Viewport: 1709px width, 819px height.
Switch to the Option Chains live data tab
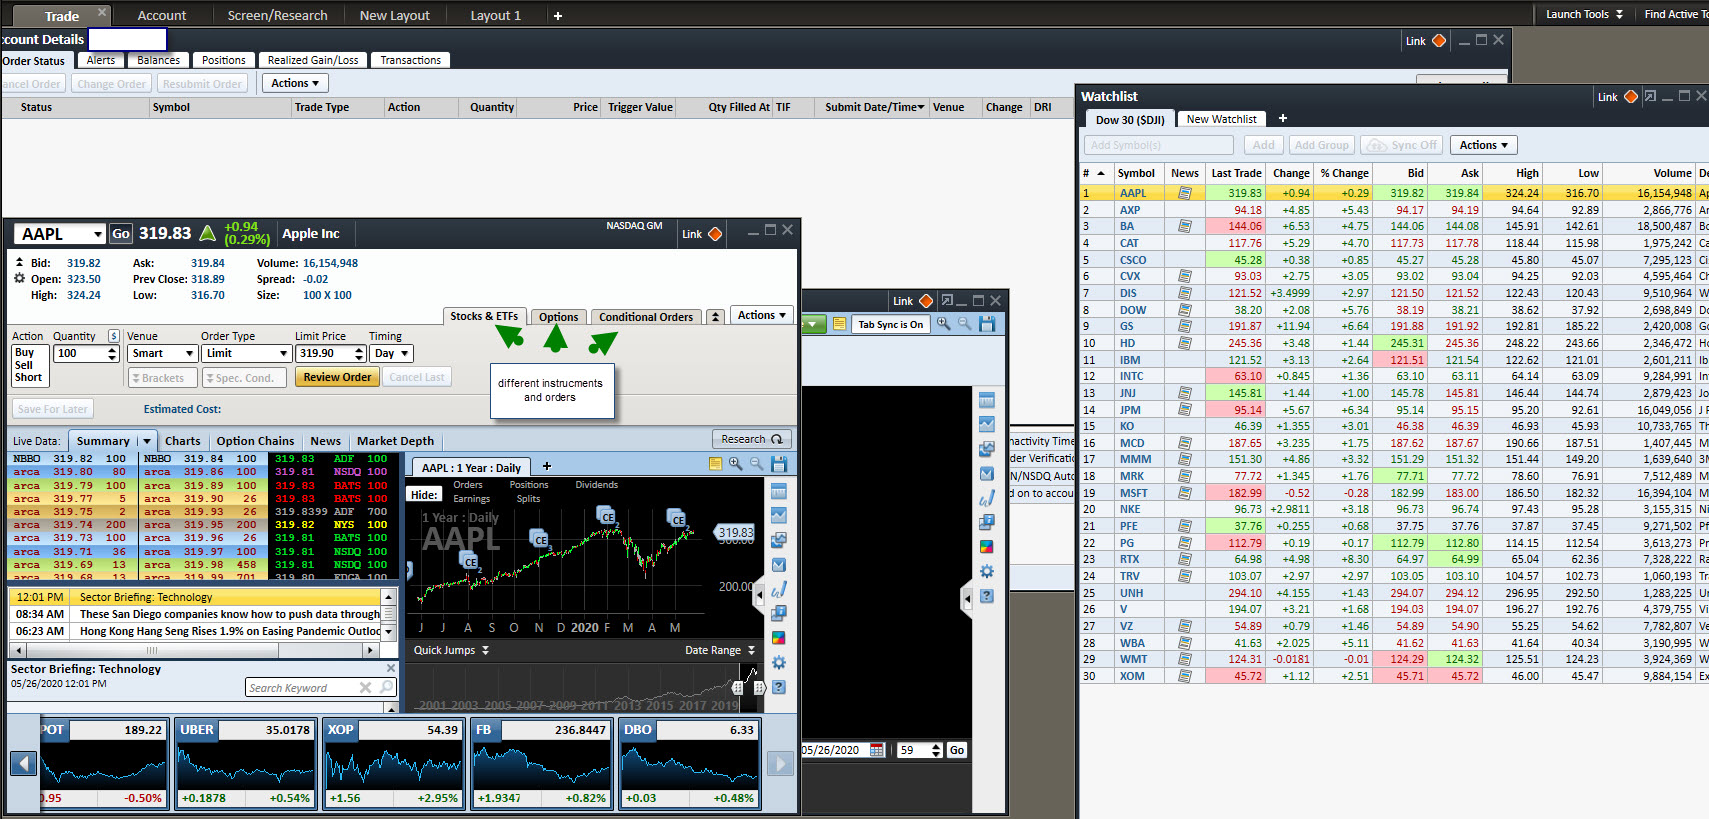tap(255, 441)
